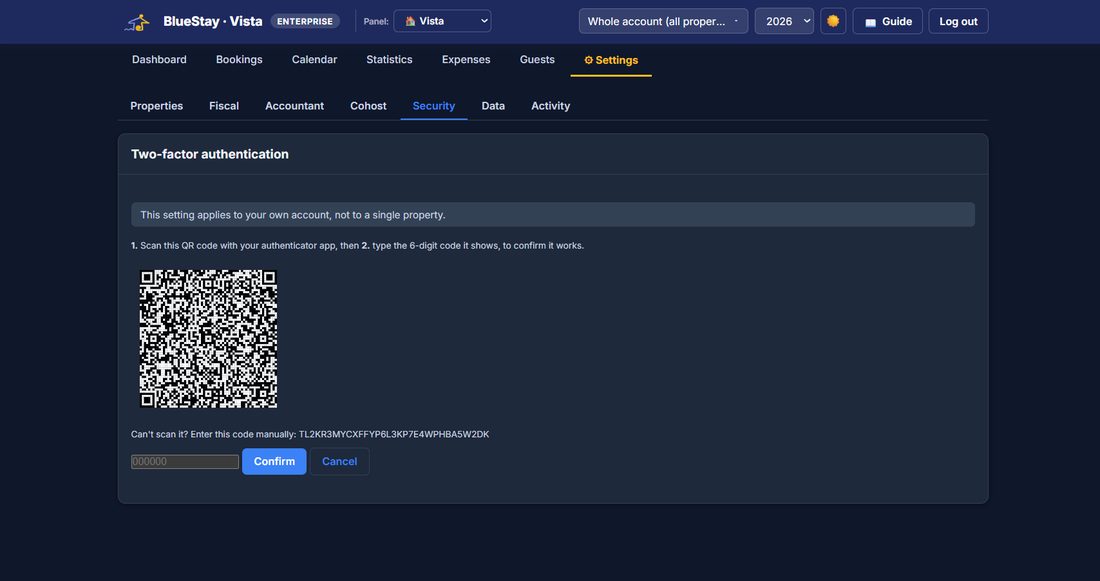Image resolution: width=1100 pixels, height=581 pixels.
Task: Click the Confirm button
Action: click(274, 461)
